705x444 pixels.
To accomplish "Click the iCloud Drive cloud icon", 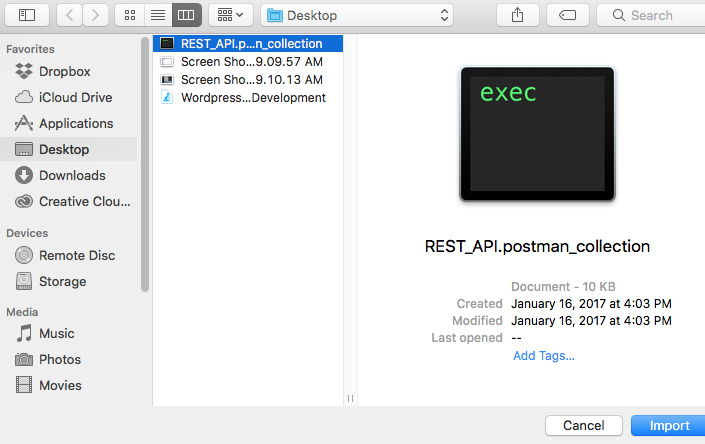I will click(x=24, y=97).
